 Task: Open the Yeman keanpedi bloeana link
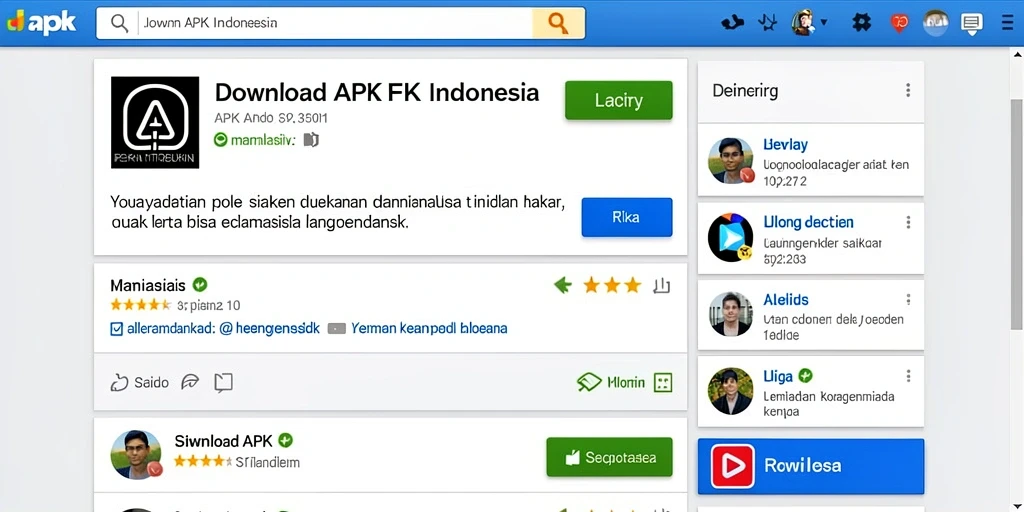coord(428,328)
